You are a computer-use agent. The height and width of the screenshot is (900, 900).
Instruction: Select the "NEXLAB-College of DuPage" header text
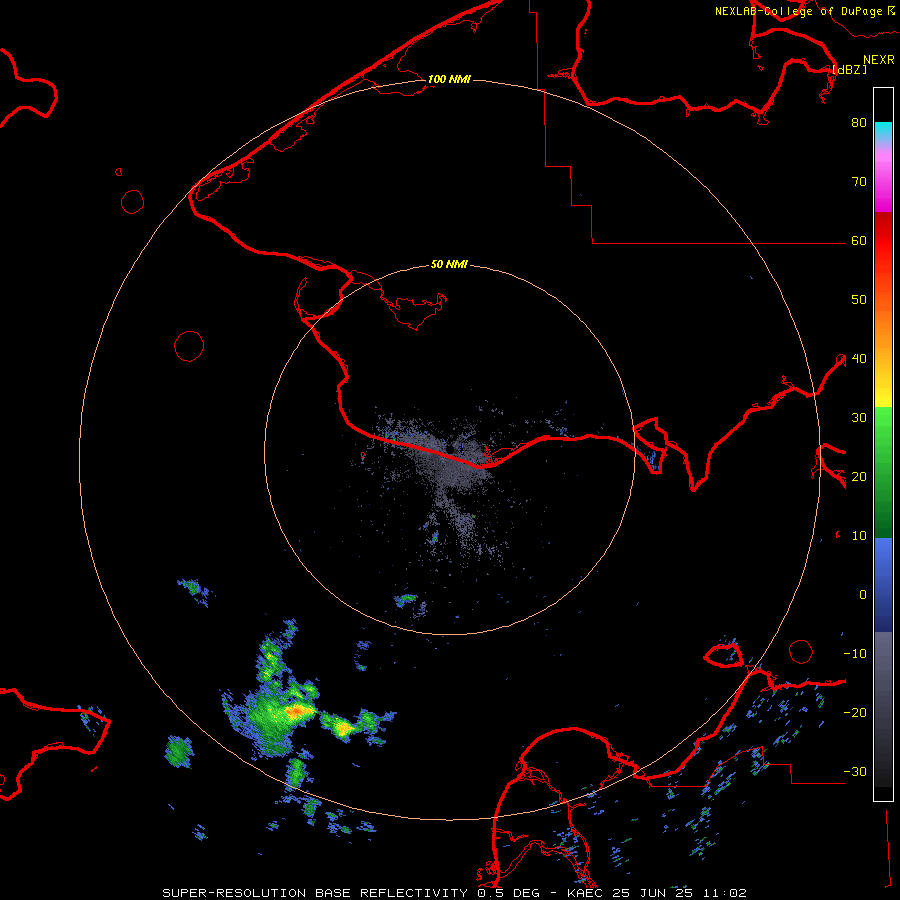click(799, 11)
